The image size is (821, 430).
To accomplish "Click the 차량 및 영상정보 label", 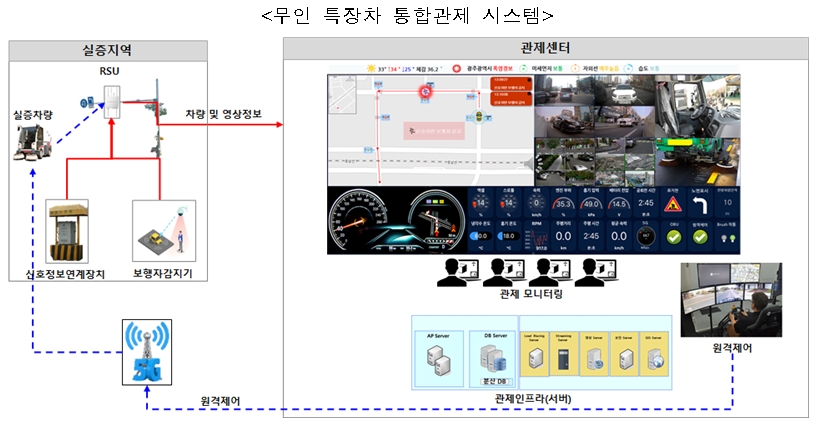I will (224, 114).
